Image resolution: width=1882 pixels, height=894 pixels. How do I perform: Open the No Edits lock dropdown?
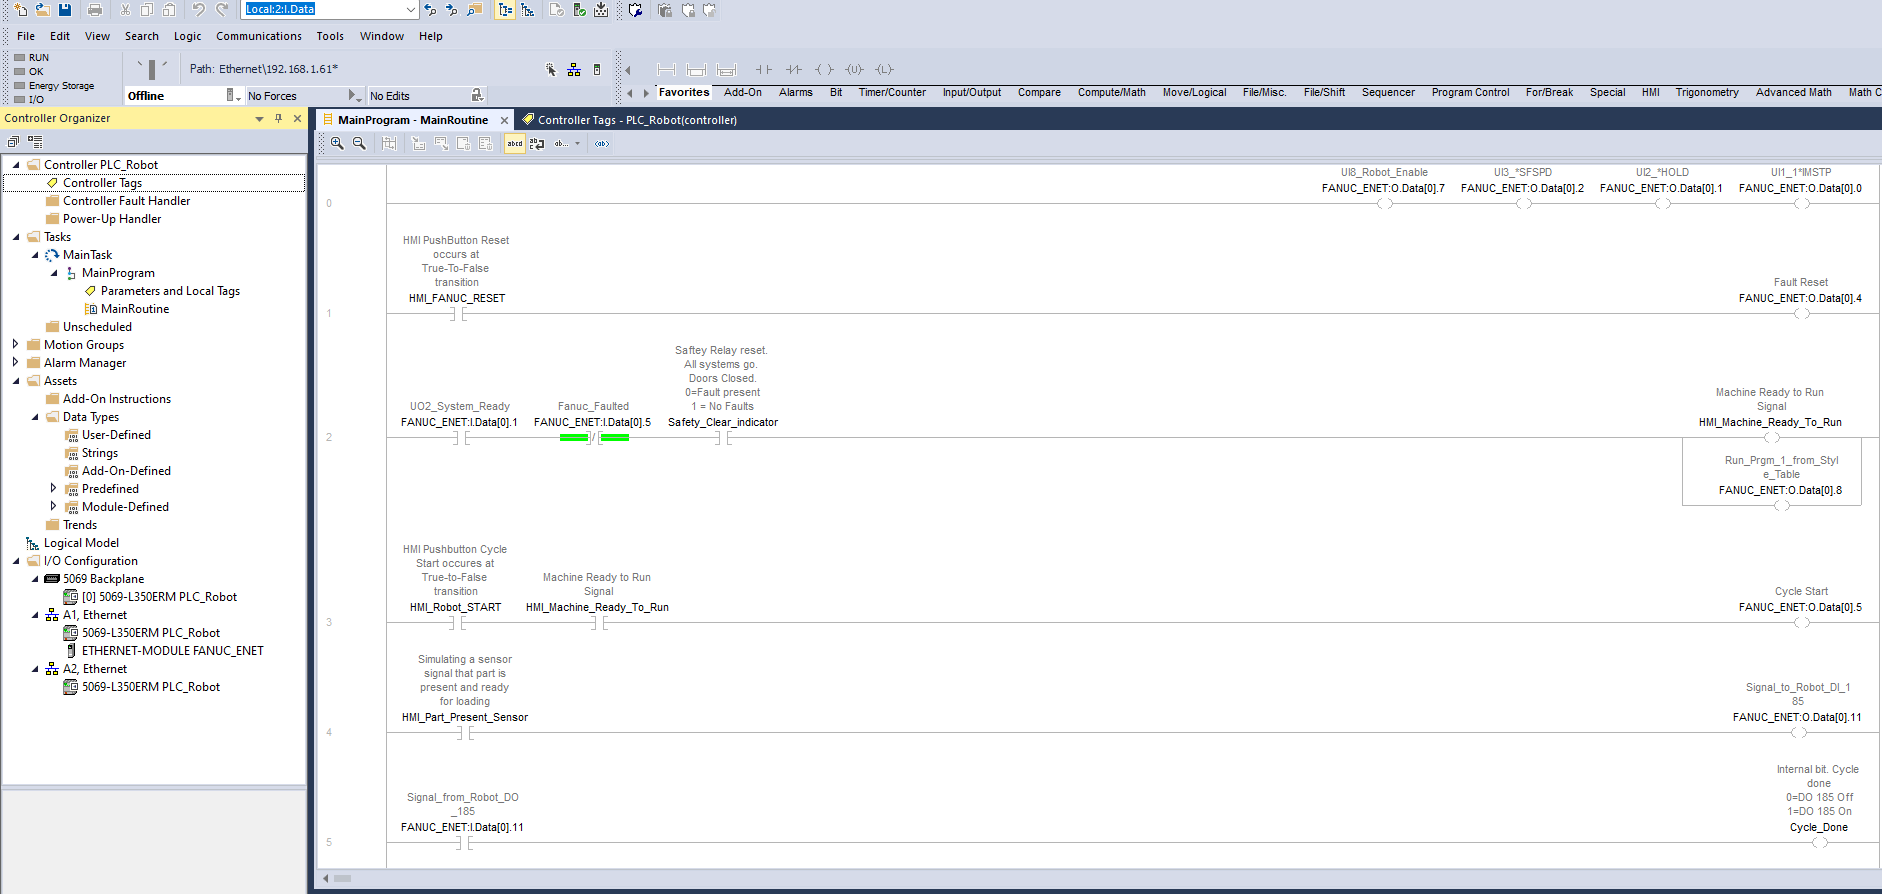(477, 95)
